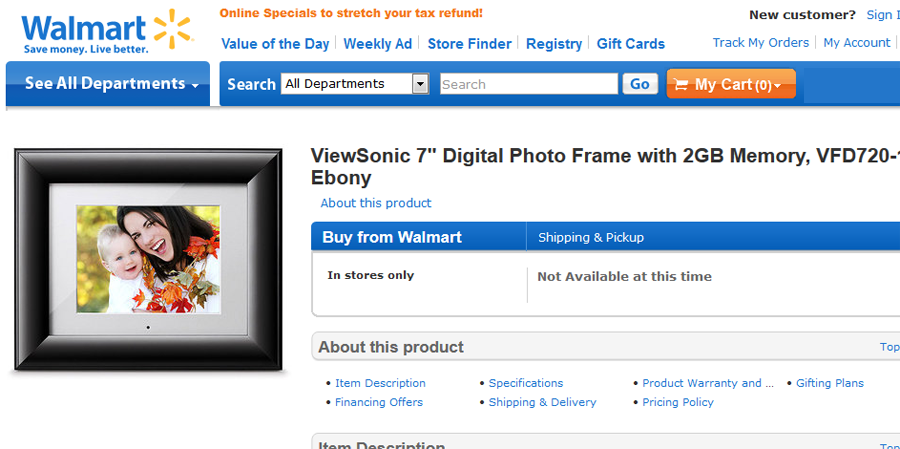Select the Buy from Walmart tab

tap(393, 237)
